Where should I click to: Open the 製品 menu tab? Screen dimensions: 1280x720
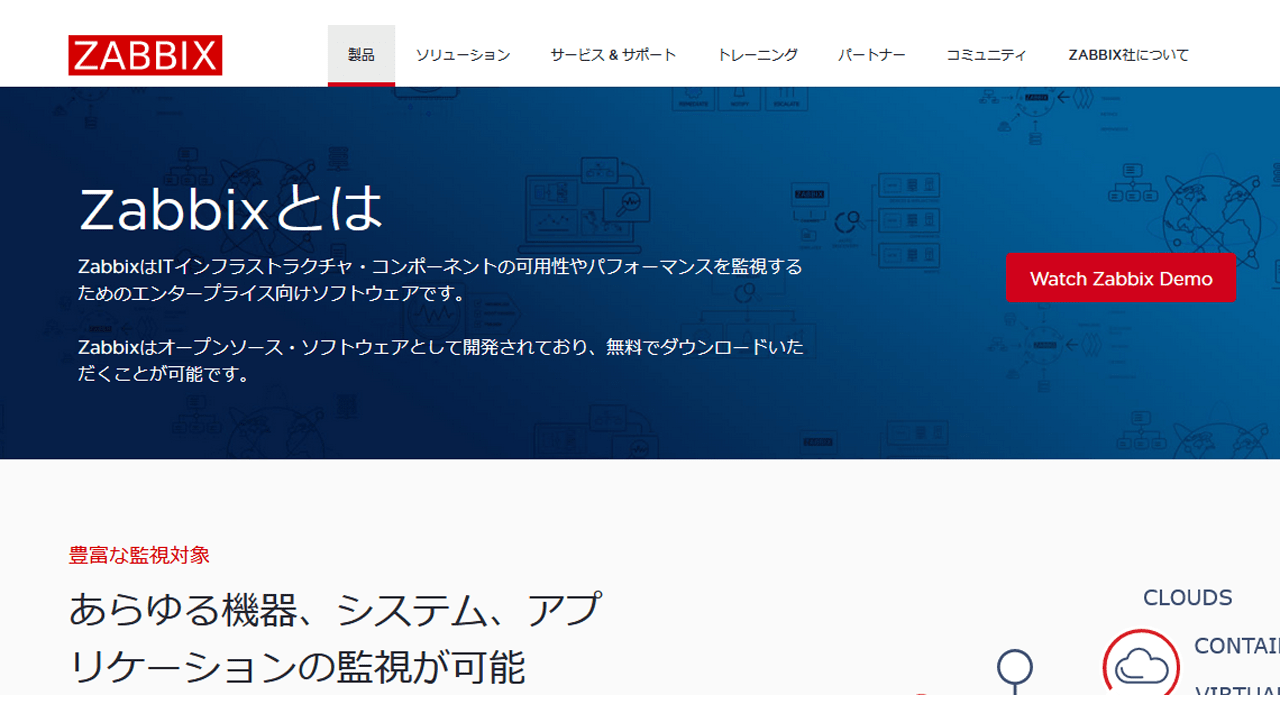click(361, 55)
